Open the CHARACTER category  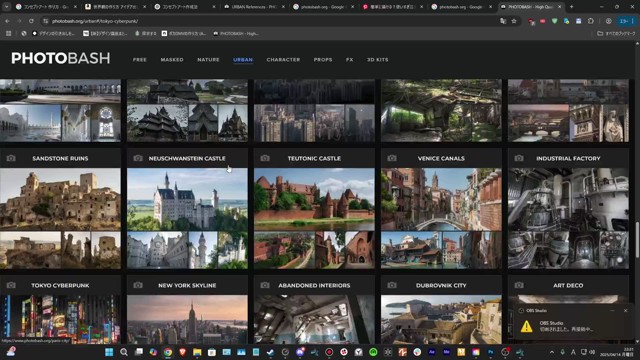click(x=283, y=60)
